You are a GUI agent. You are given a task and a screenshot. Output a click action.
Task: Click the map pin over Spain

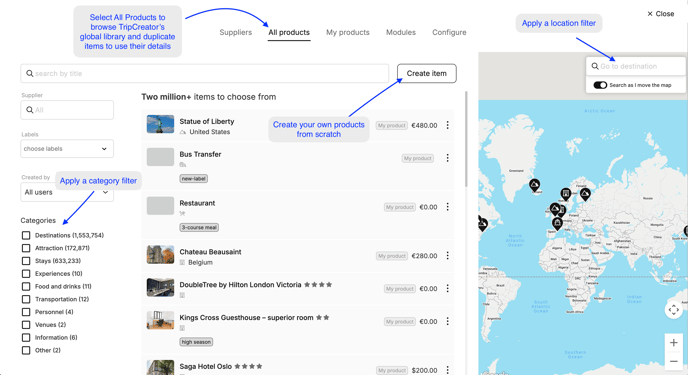tap(557, 224)
